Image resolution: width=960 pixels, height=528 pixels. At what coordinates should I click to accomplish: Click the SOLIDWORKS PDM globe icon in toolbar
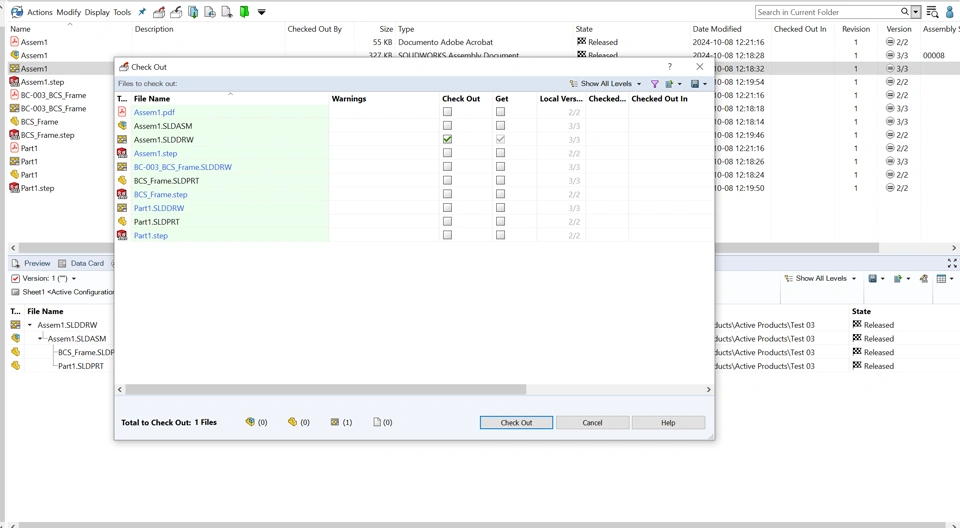[x=17, y=12]
